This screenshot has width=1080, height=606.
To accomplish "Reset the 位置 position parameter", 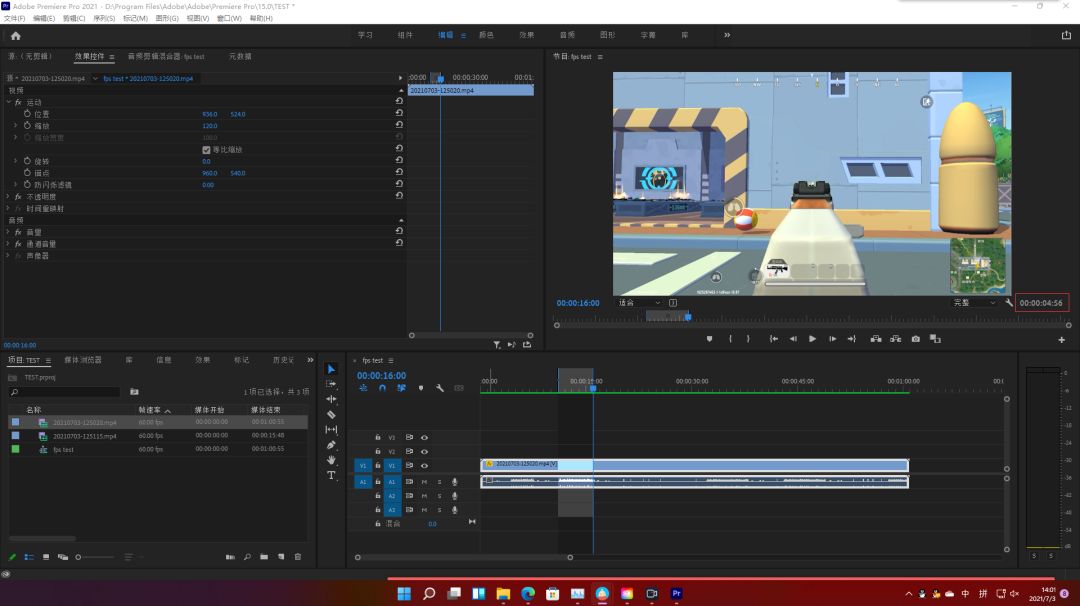I will (x=399, y=114).
